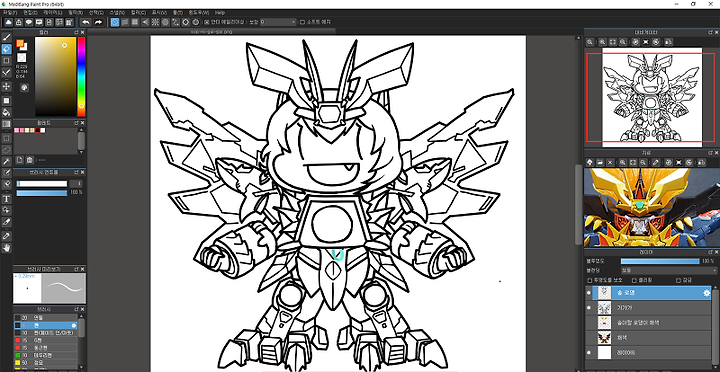Click the speech bubble icon in toolbar
This screenshot has width=720, height=372.
(29, 22)
